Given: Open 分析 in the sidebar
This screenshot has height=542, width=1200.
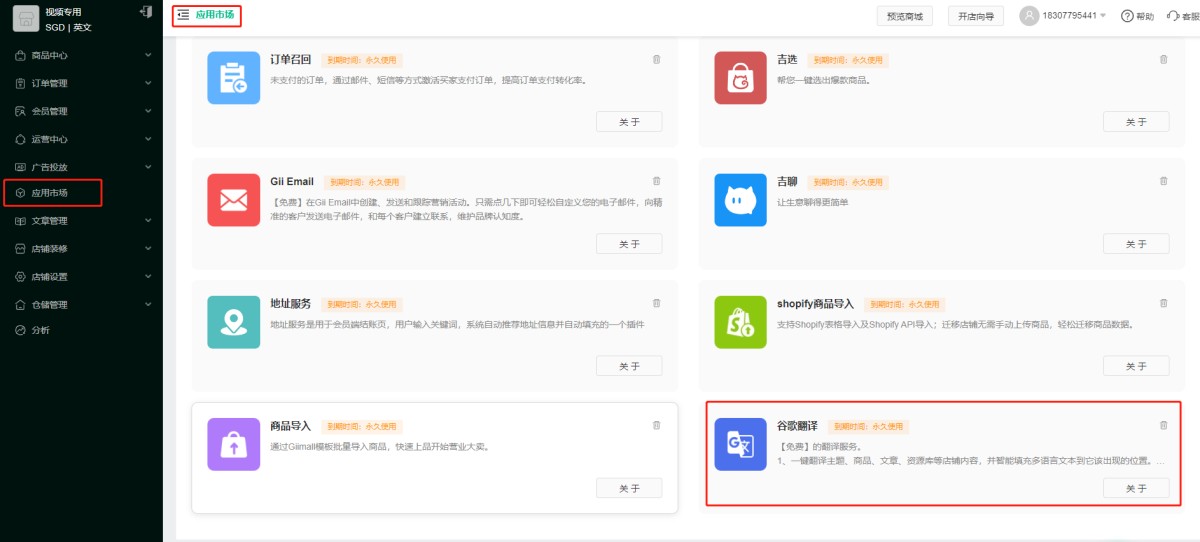Looking at the screenshot, I should pyautogui.click(x=40, y=330).
